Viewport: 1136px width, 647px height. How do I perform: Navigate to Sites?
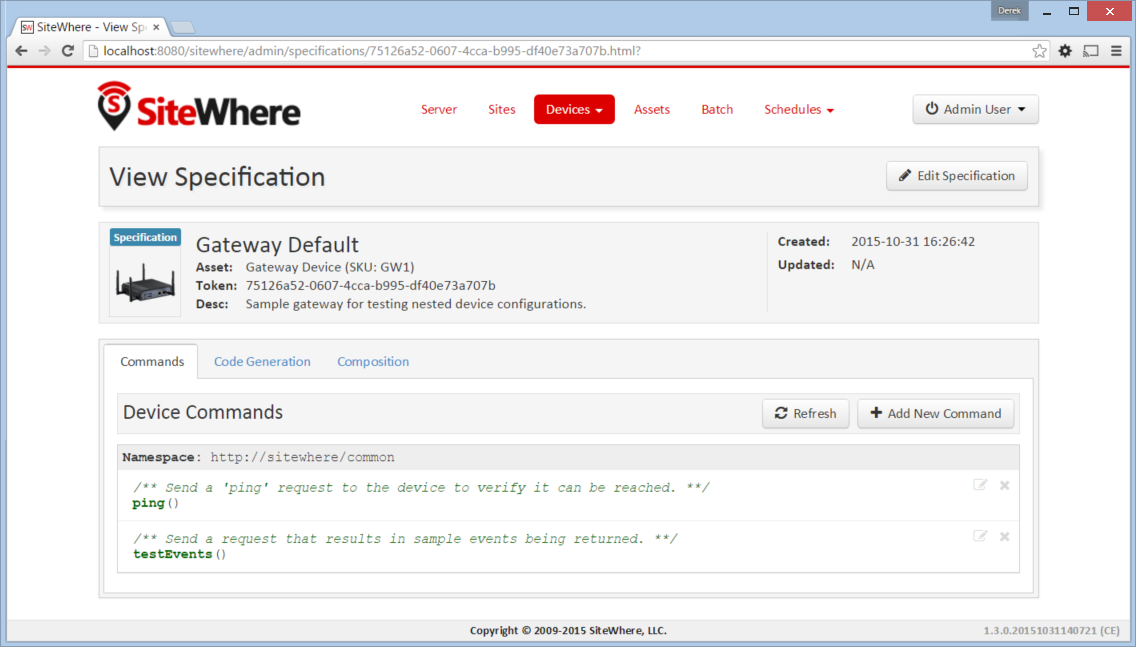[501, 109]
